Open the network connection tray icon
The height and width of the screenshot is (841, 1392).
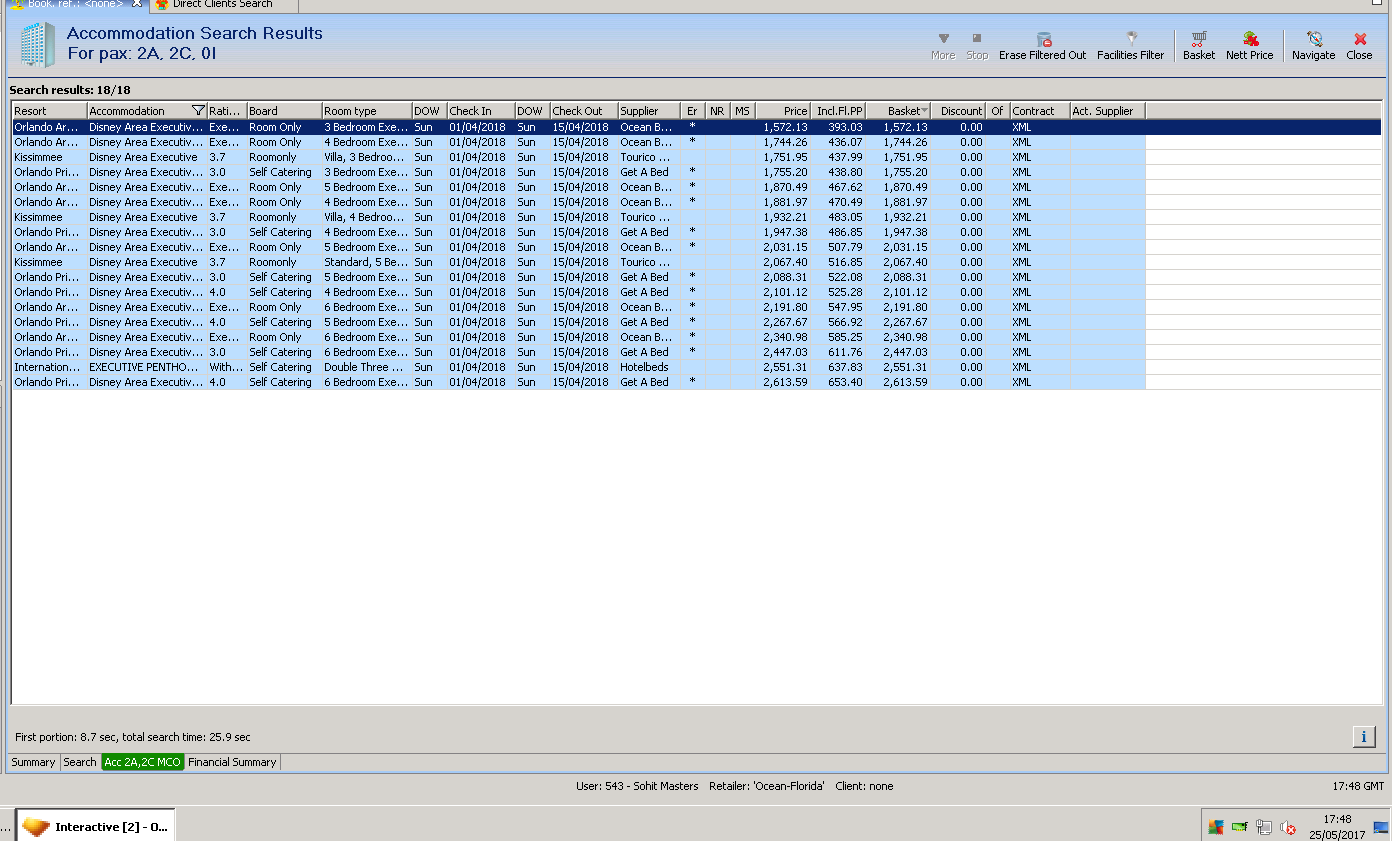[1264, 827]
